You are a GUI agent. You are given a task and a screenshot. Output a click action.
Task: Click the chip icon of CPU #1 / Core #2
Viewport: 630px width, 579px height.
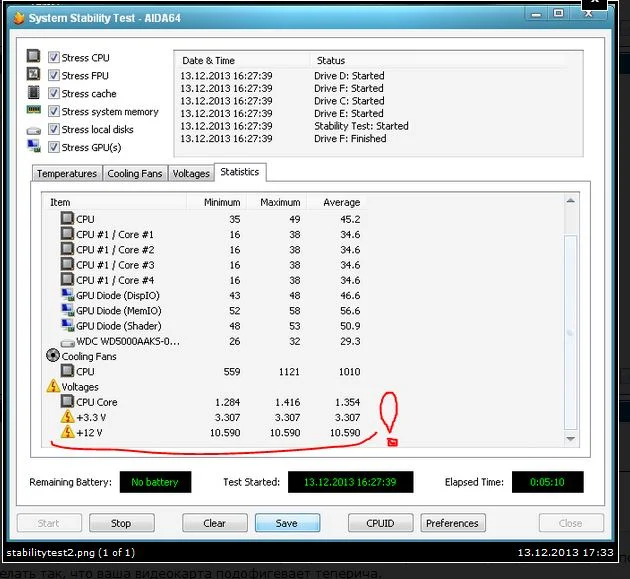[67, 249]
